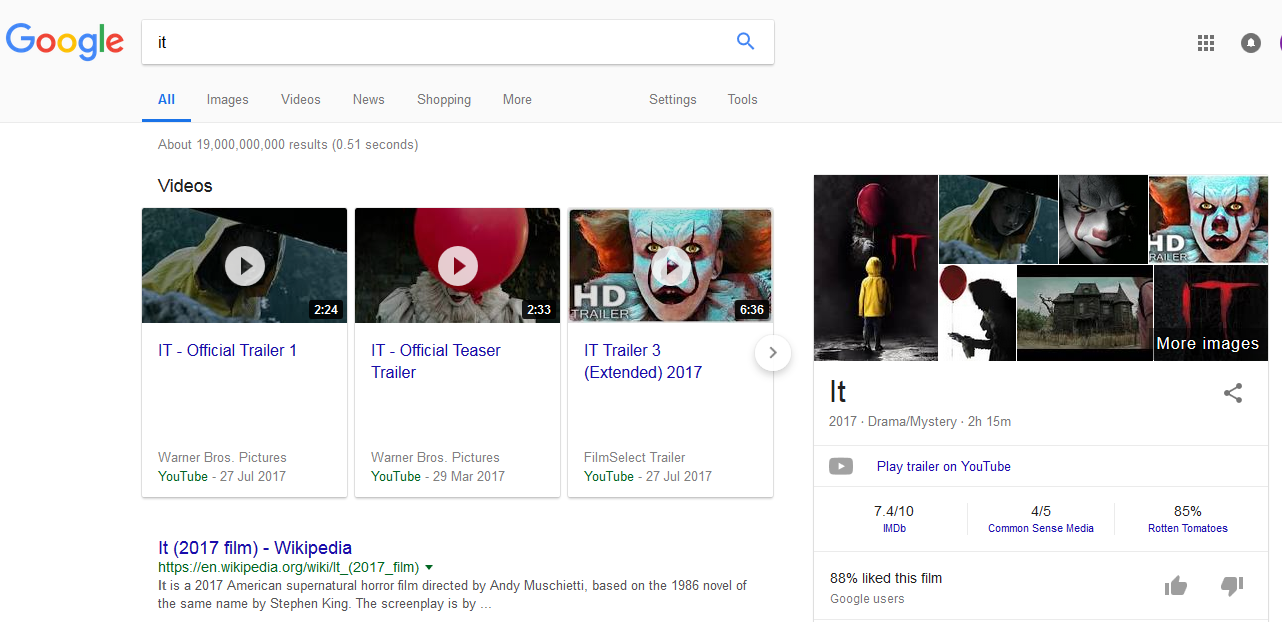The image size is (1282, 622).
Task: Click the YouTube play icon in panel
Action: [x=841, y=466]
